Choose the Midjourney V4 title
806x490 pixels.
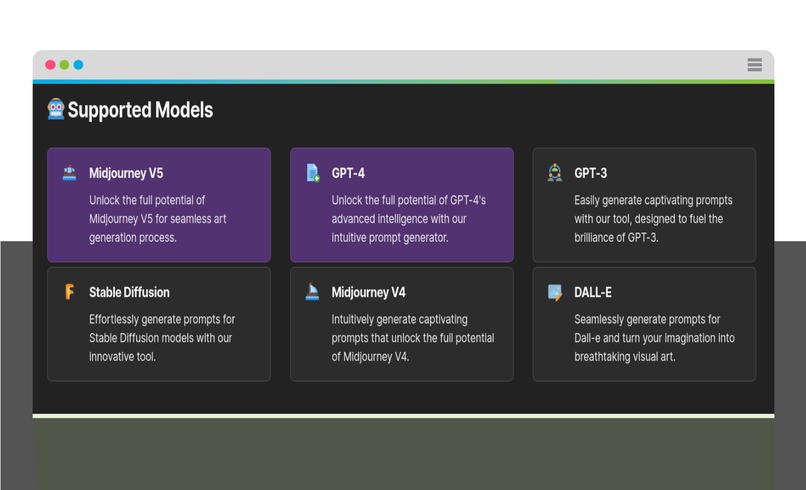[369, 293]
